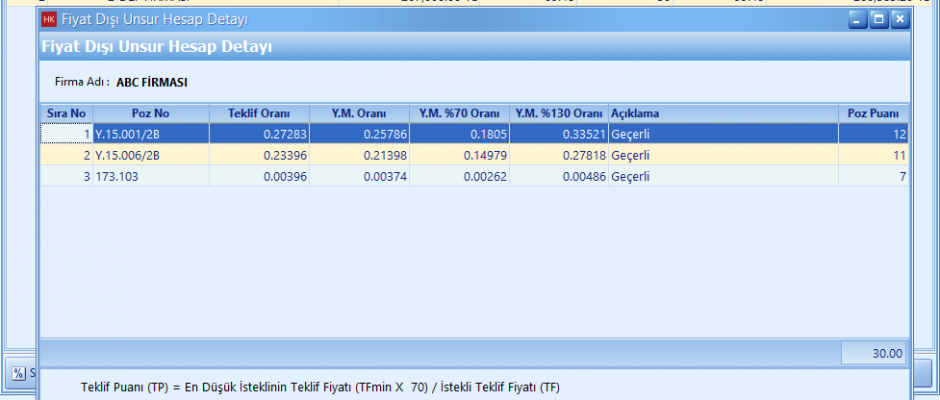940x400 pixels.
Task: Click the percent icon button at bottom left
Action: coord(18,373)
